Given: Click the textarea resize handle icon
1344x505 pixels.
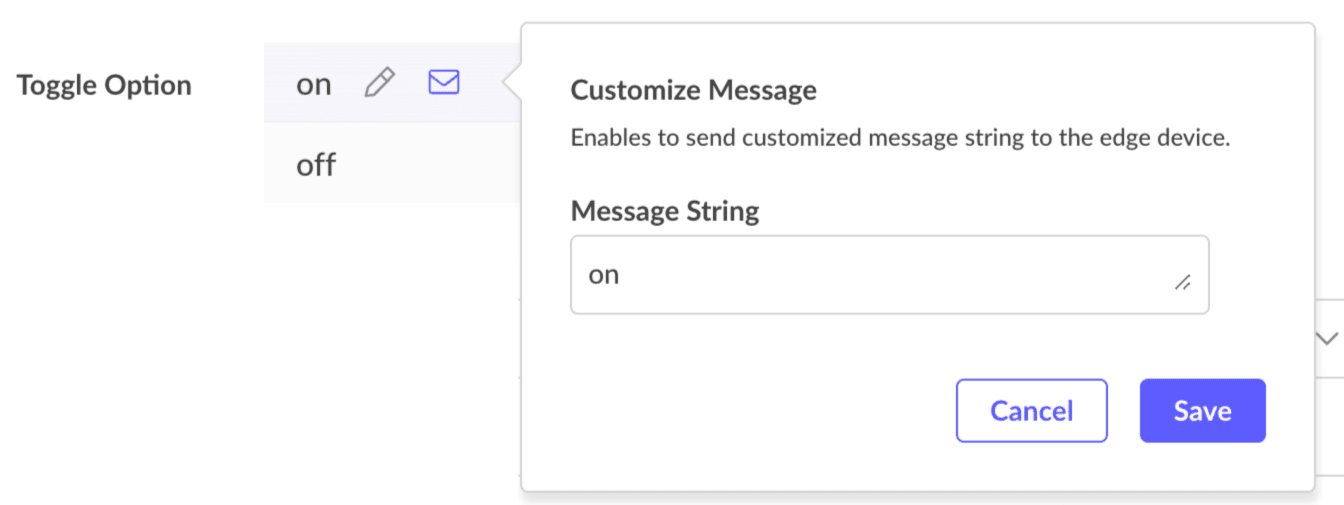Looking at the screenshot, I should click(x=1182, y=283).
